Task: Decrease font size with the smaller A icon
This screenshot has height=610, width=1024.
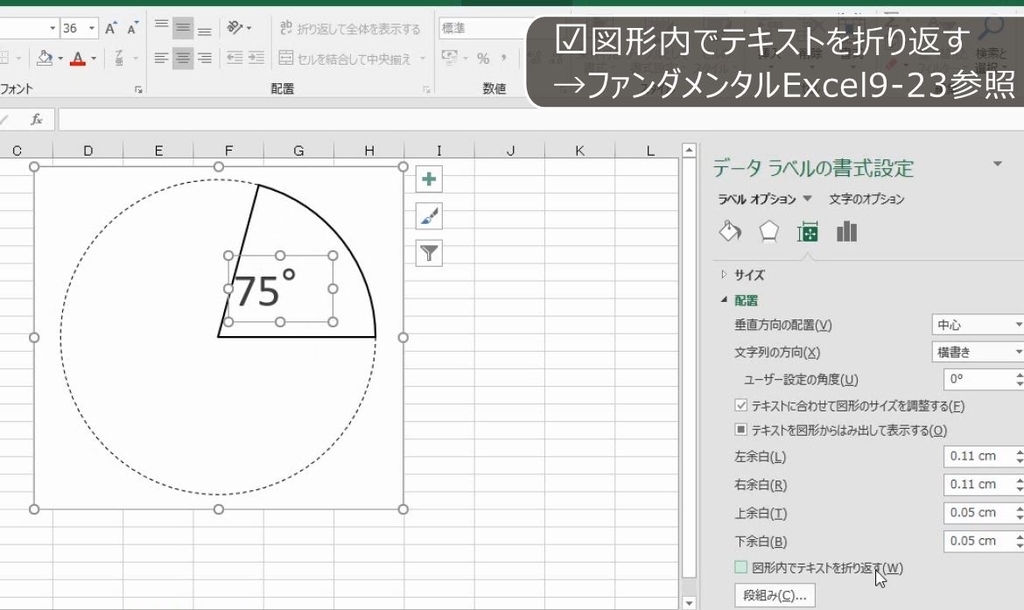Action: click(x=133, y=28)
